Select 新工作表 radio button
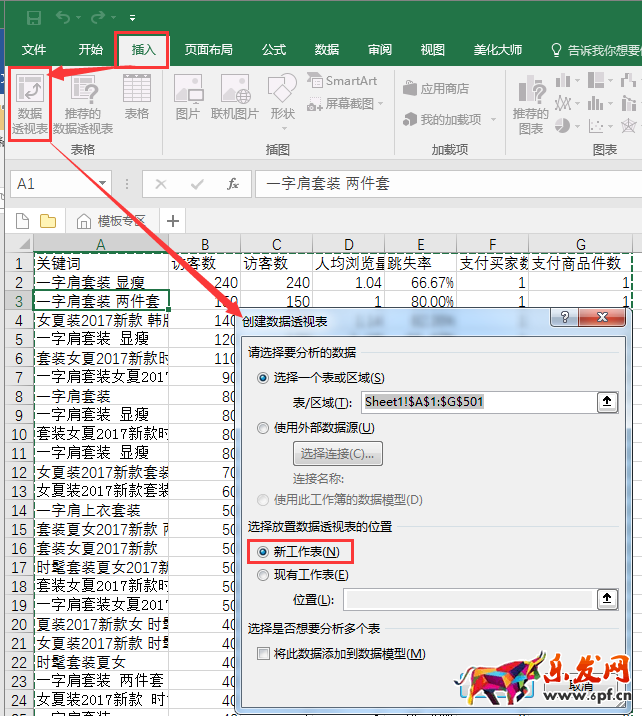 click(x=264, y=552)
